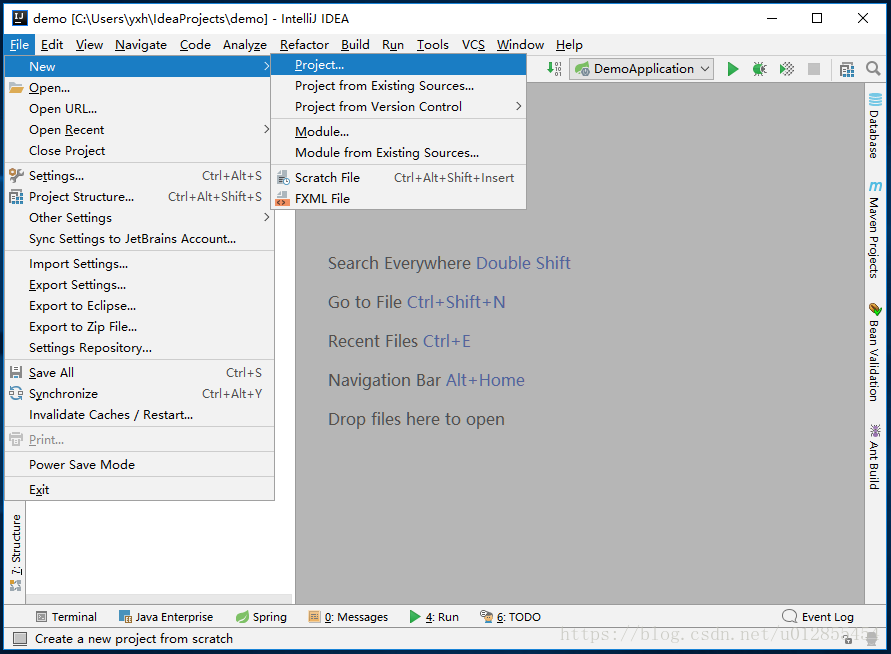Expand the New submenu entry
This screenshot has width=891, height=654.
(139, 66)
